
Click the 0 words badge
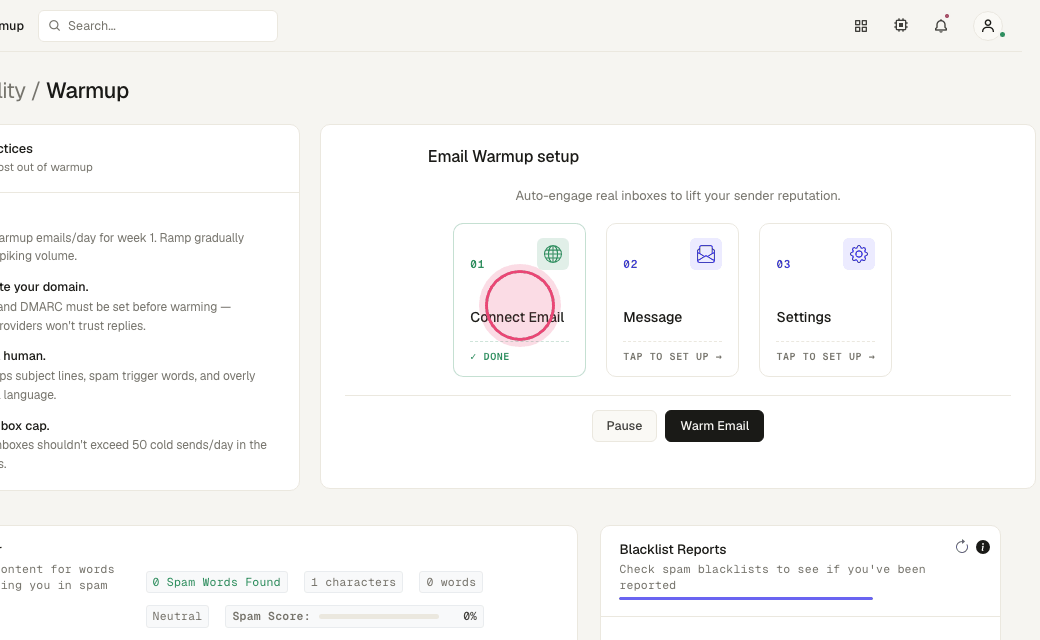451,582
